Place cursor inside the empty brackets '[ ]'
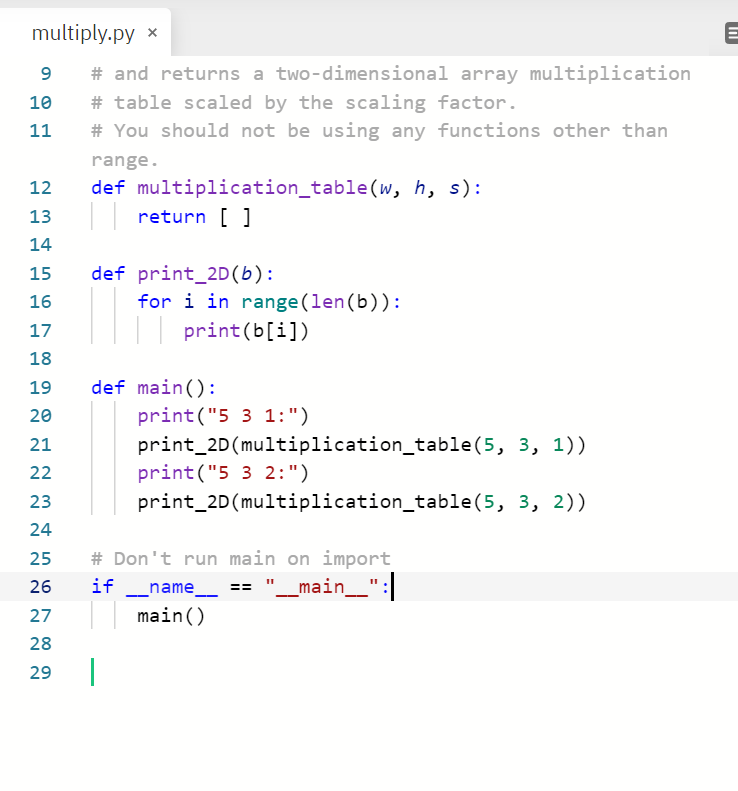The image size is (738, 791). point(235,217)
